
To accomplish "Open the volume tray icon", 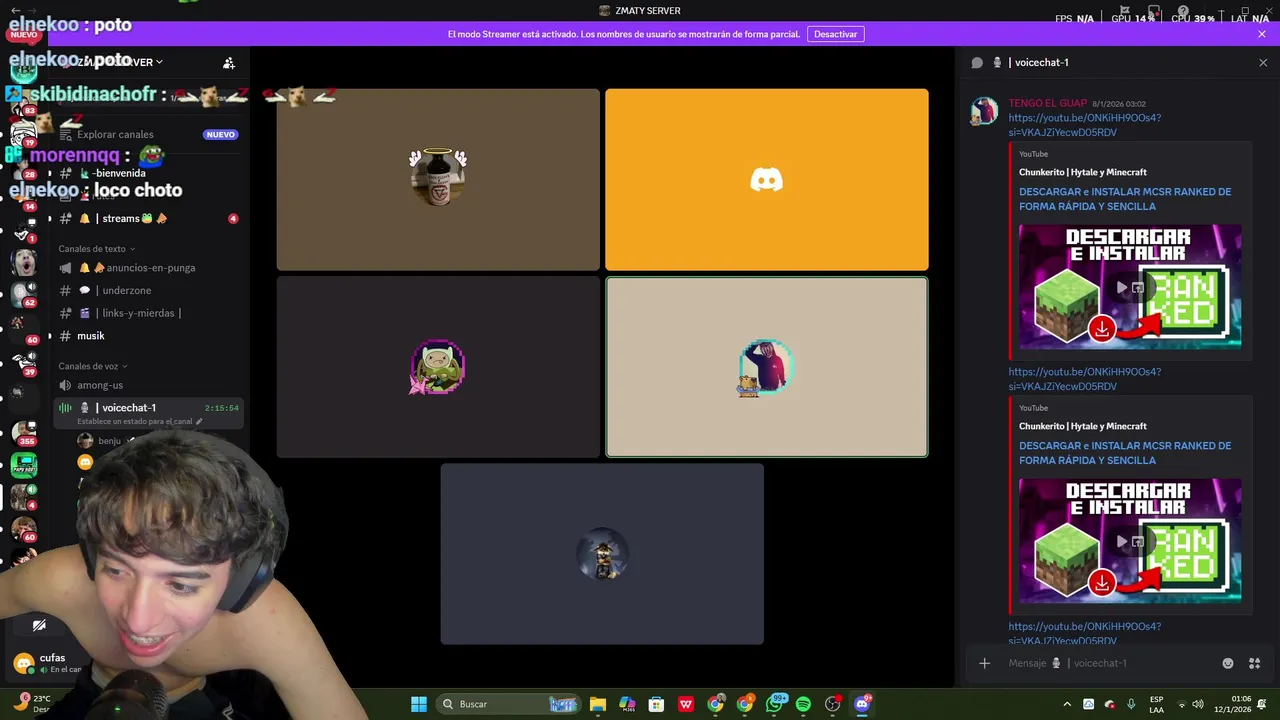I will click(1198, 704).
